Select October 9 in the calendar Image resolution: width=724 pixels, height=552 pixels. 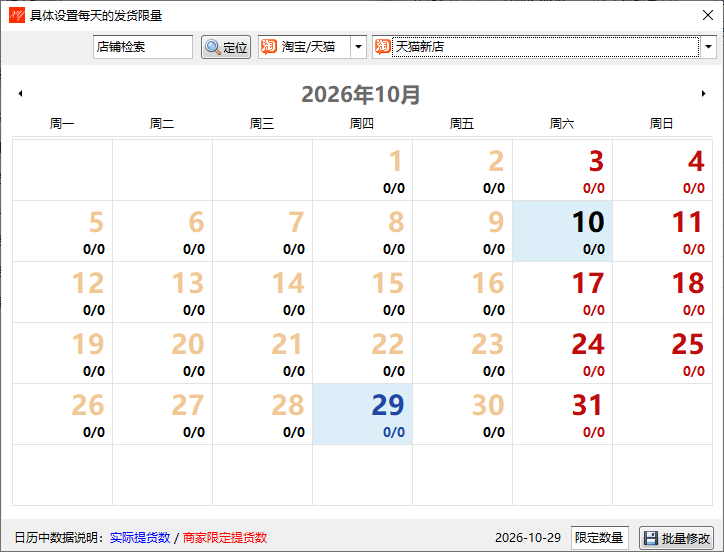click(463, 231)
